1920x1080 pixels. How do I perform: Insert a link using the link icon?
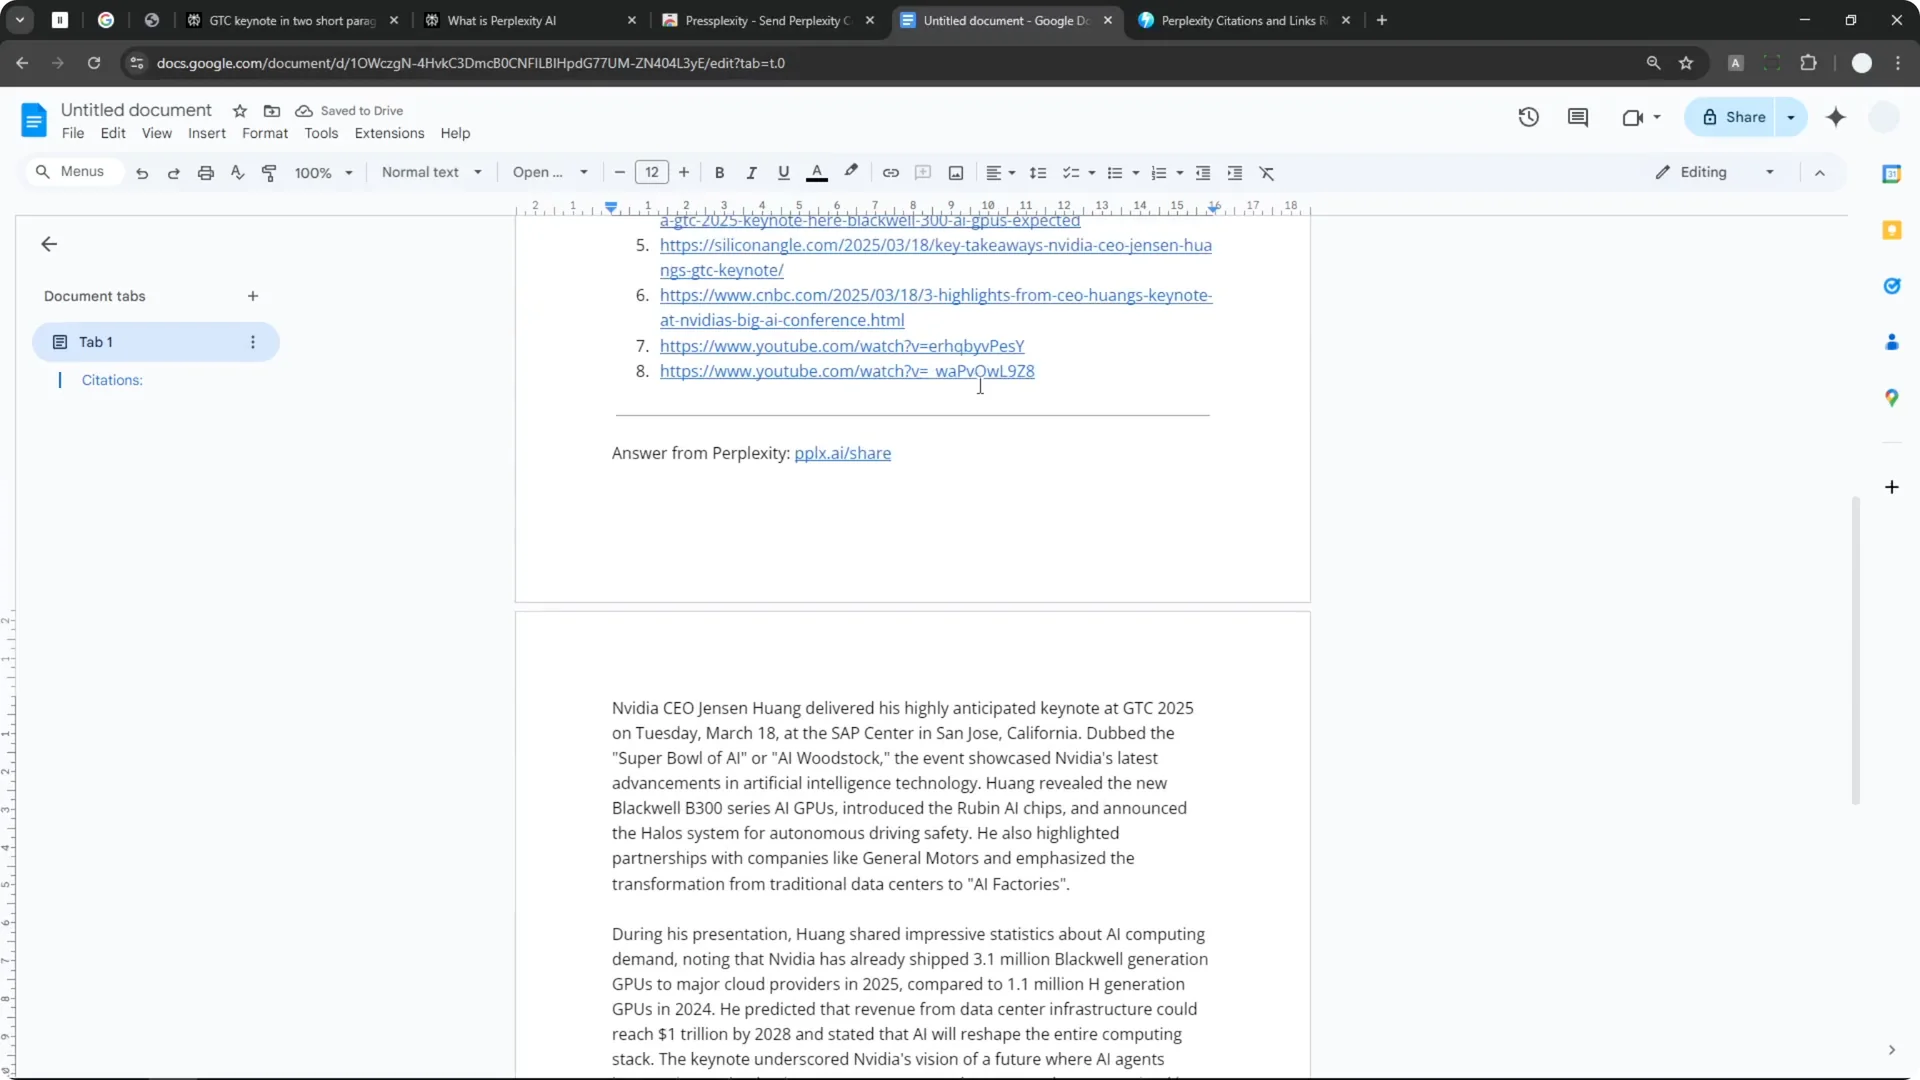coord(891,172)
